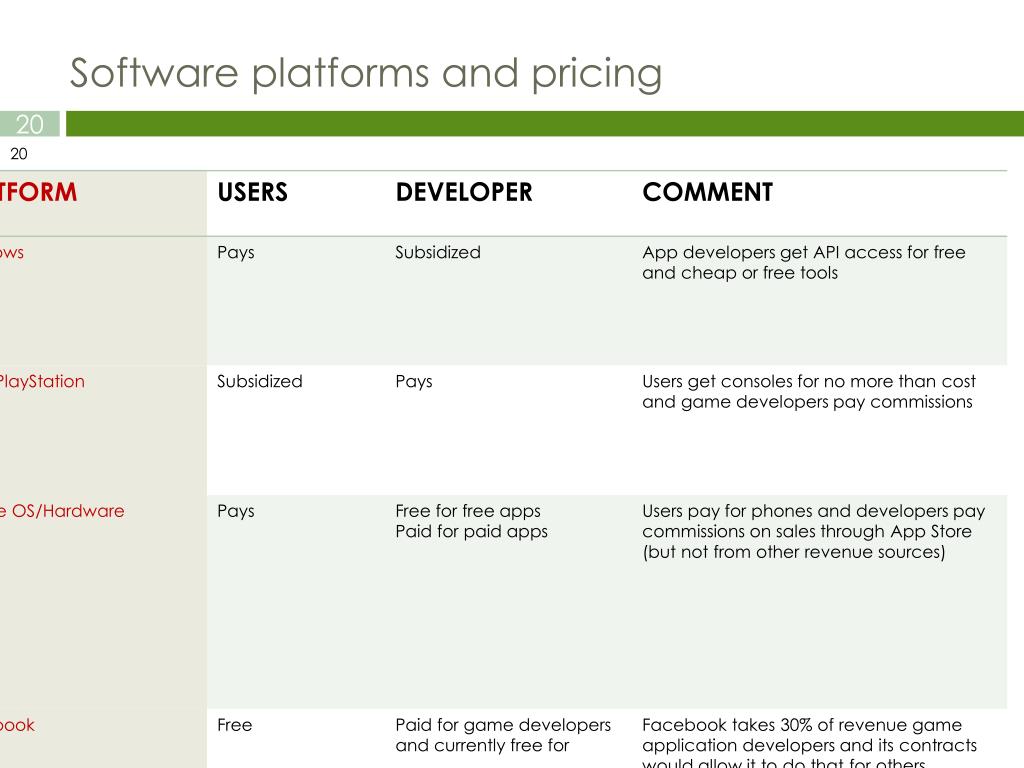Click the partially visible PLATFORM header in red

39,192
